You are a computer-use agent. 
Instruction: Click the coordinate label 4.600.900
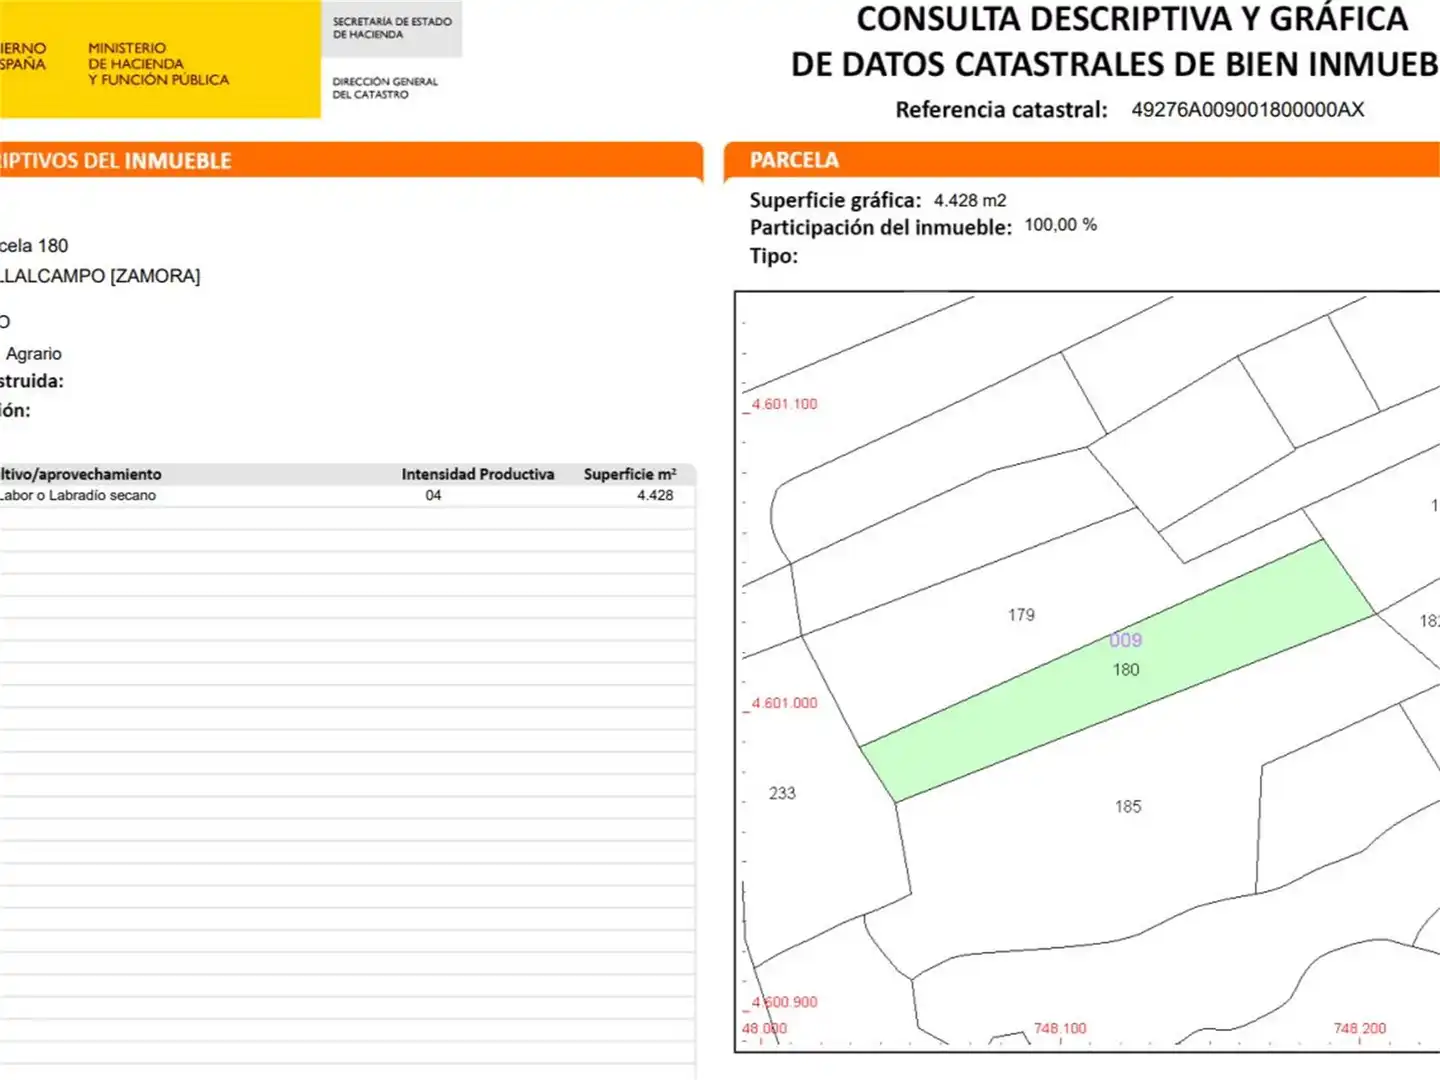[784, 1002]
